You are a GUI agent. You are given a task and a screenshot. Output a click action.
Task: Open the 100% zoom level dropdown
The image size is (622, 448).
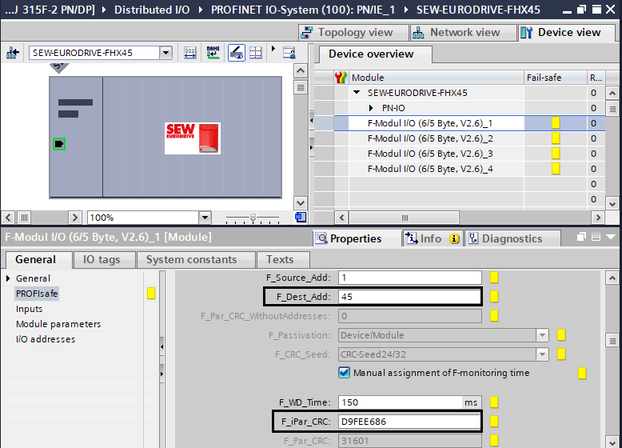click(205, 217)
